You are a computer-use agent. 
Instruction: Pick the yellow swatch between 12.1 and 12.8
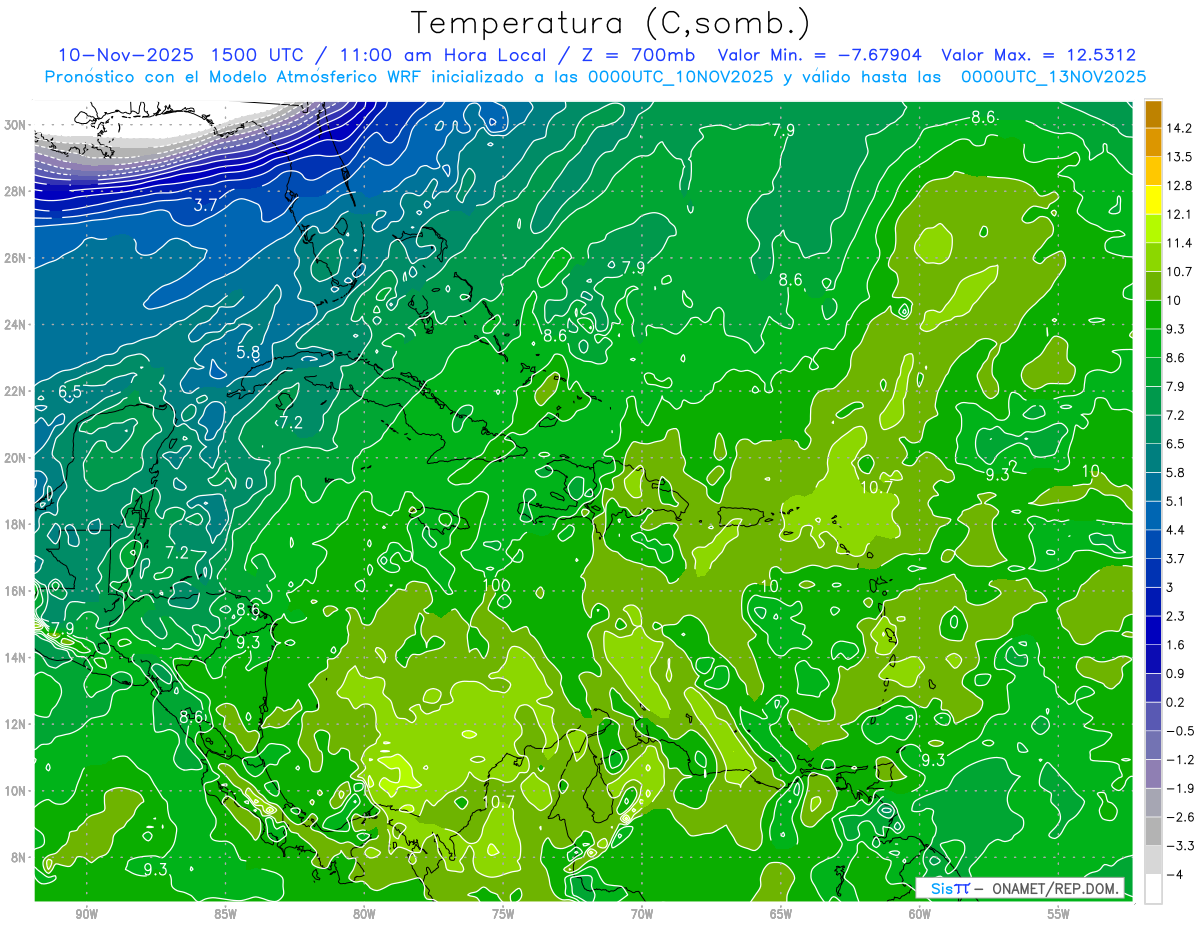click(x=1153, y=199)
